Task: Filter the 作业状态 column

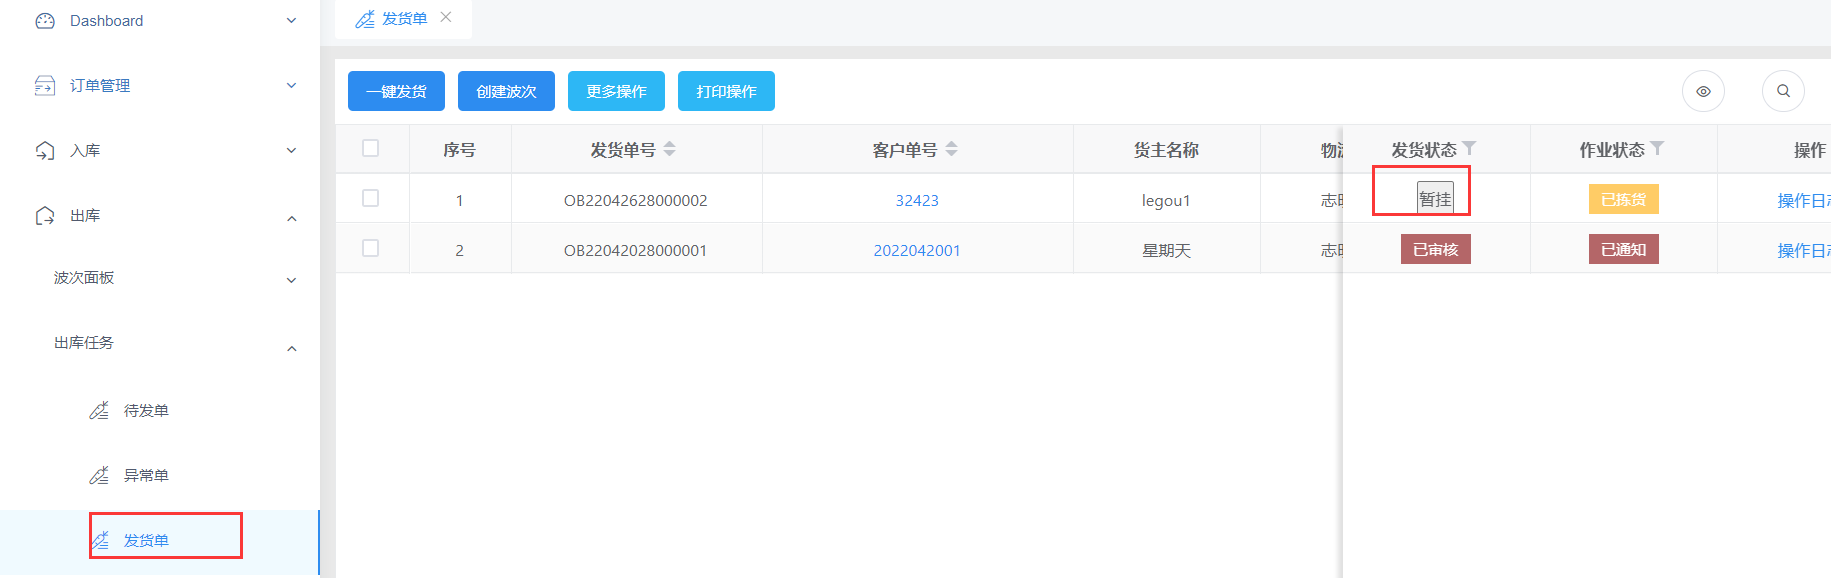Action: pos(1657,148)
